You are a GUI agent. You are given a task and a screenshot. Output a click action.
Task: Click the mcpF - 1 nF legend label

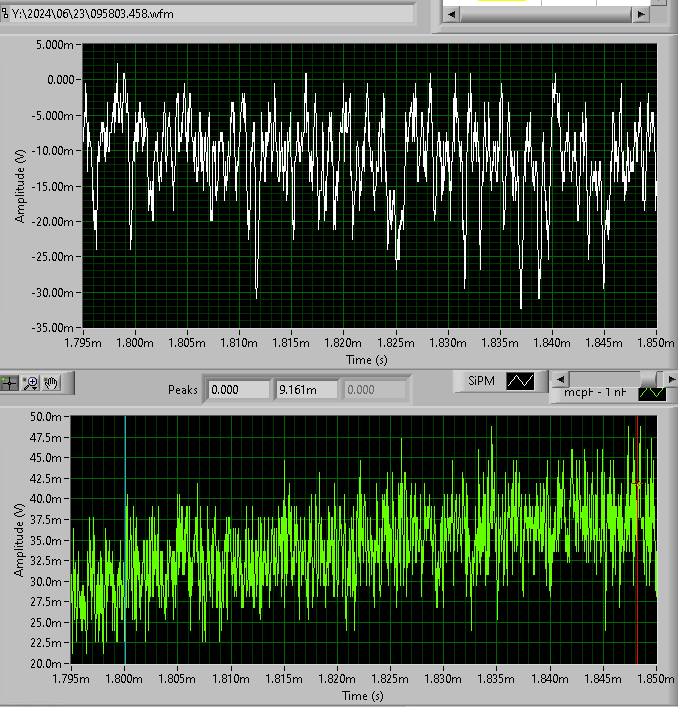[594, 393]
